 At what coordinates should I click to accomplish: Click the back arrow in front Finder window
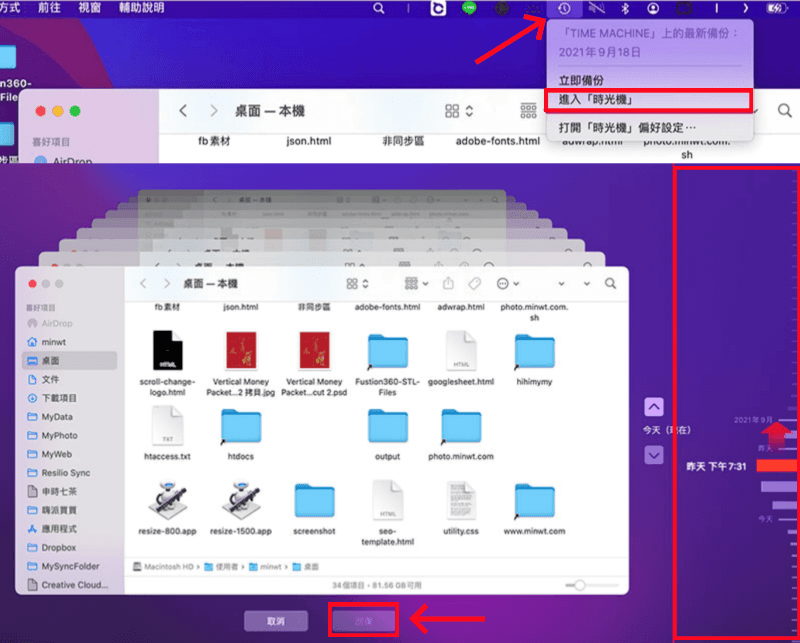(143, 283)
